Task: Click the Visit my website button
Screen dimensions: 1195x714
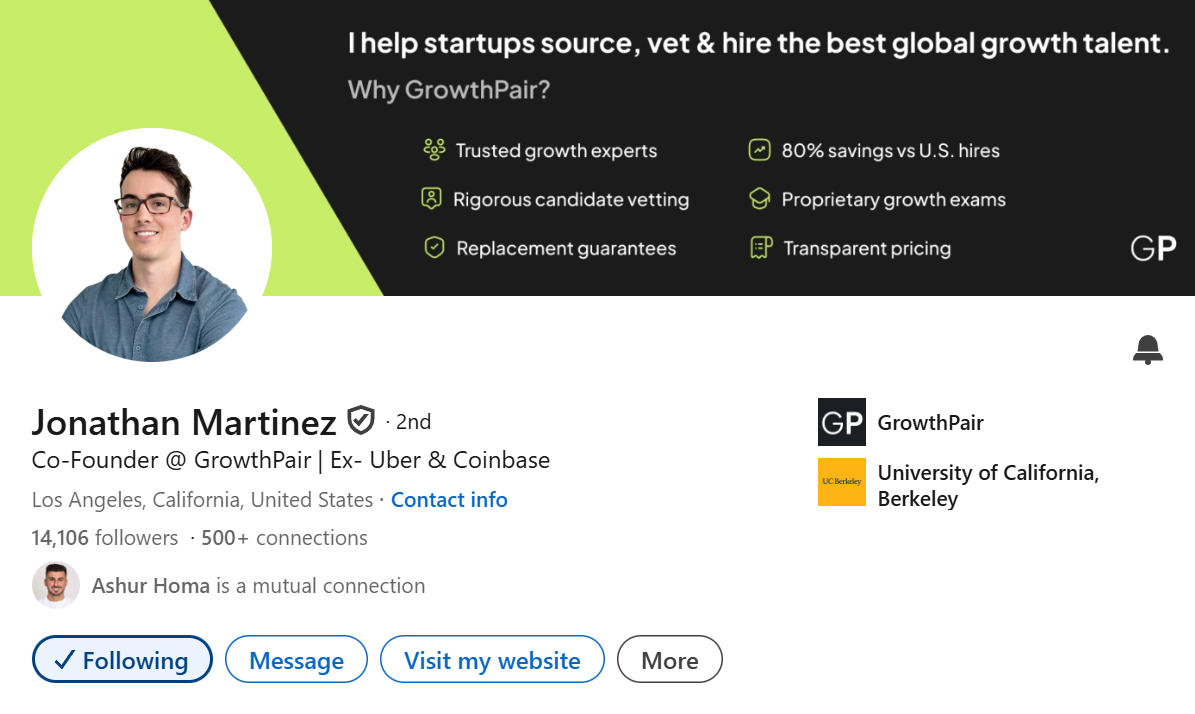Action: (492, 659)
